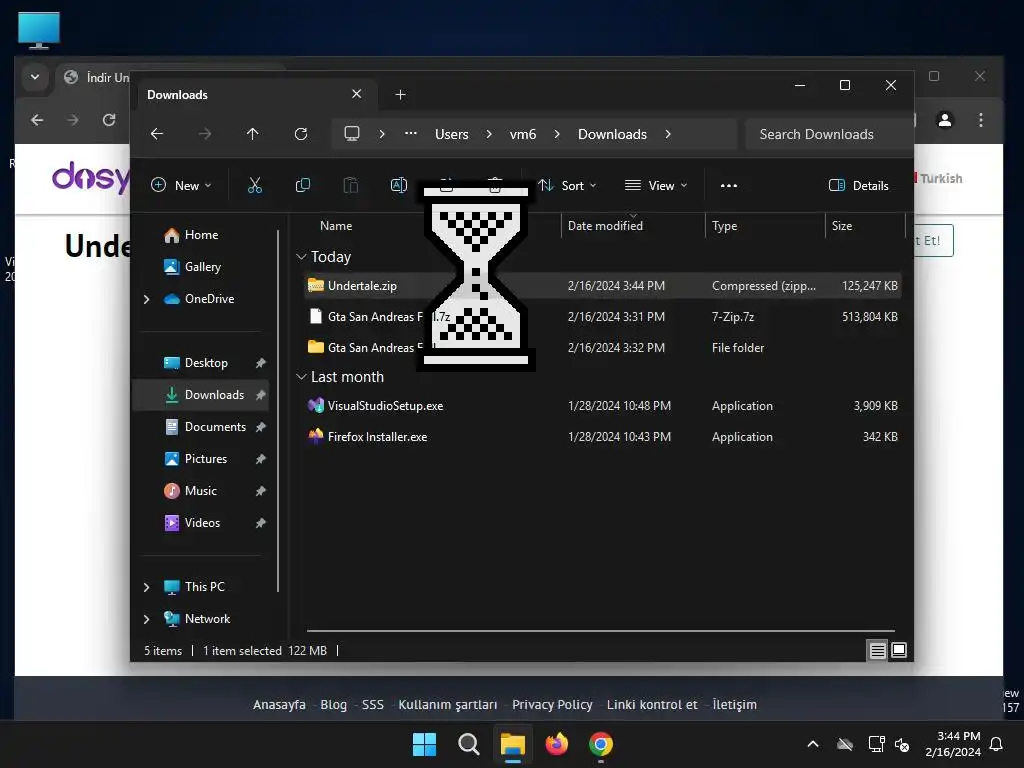Expand This PC in navigation pane
The height and width of the screenshot is (768, 1024).
146,587
